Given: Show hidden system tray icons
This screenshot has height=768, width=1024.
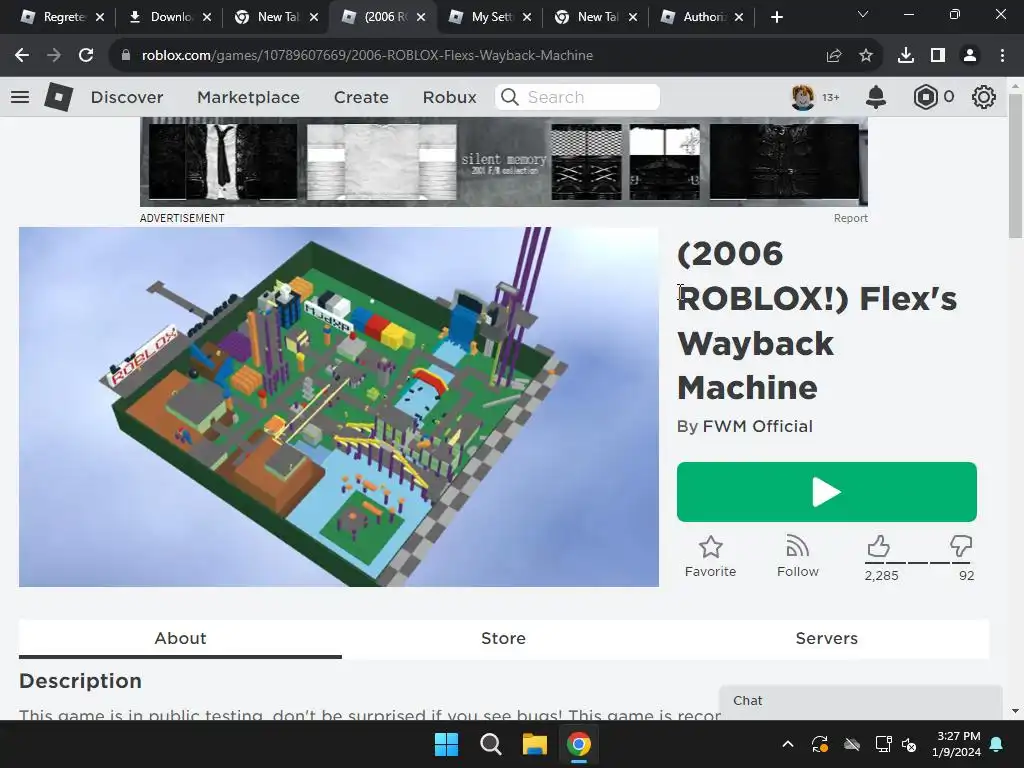Looking at the screenshot, I should coord(788,744).
